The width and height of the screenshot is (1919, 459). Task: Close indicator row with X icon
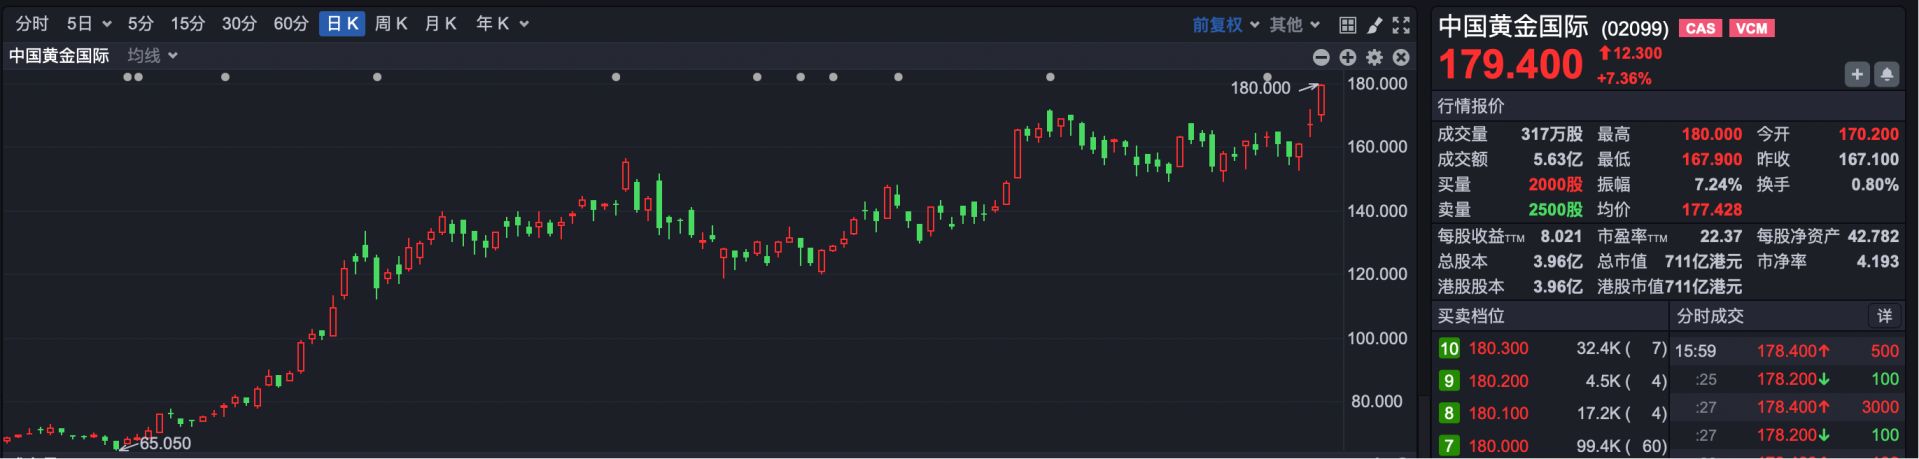1401,57
